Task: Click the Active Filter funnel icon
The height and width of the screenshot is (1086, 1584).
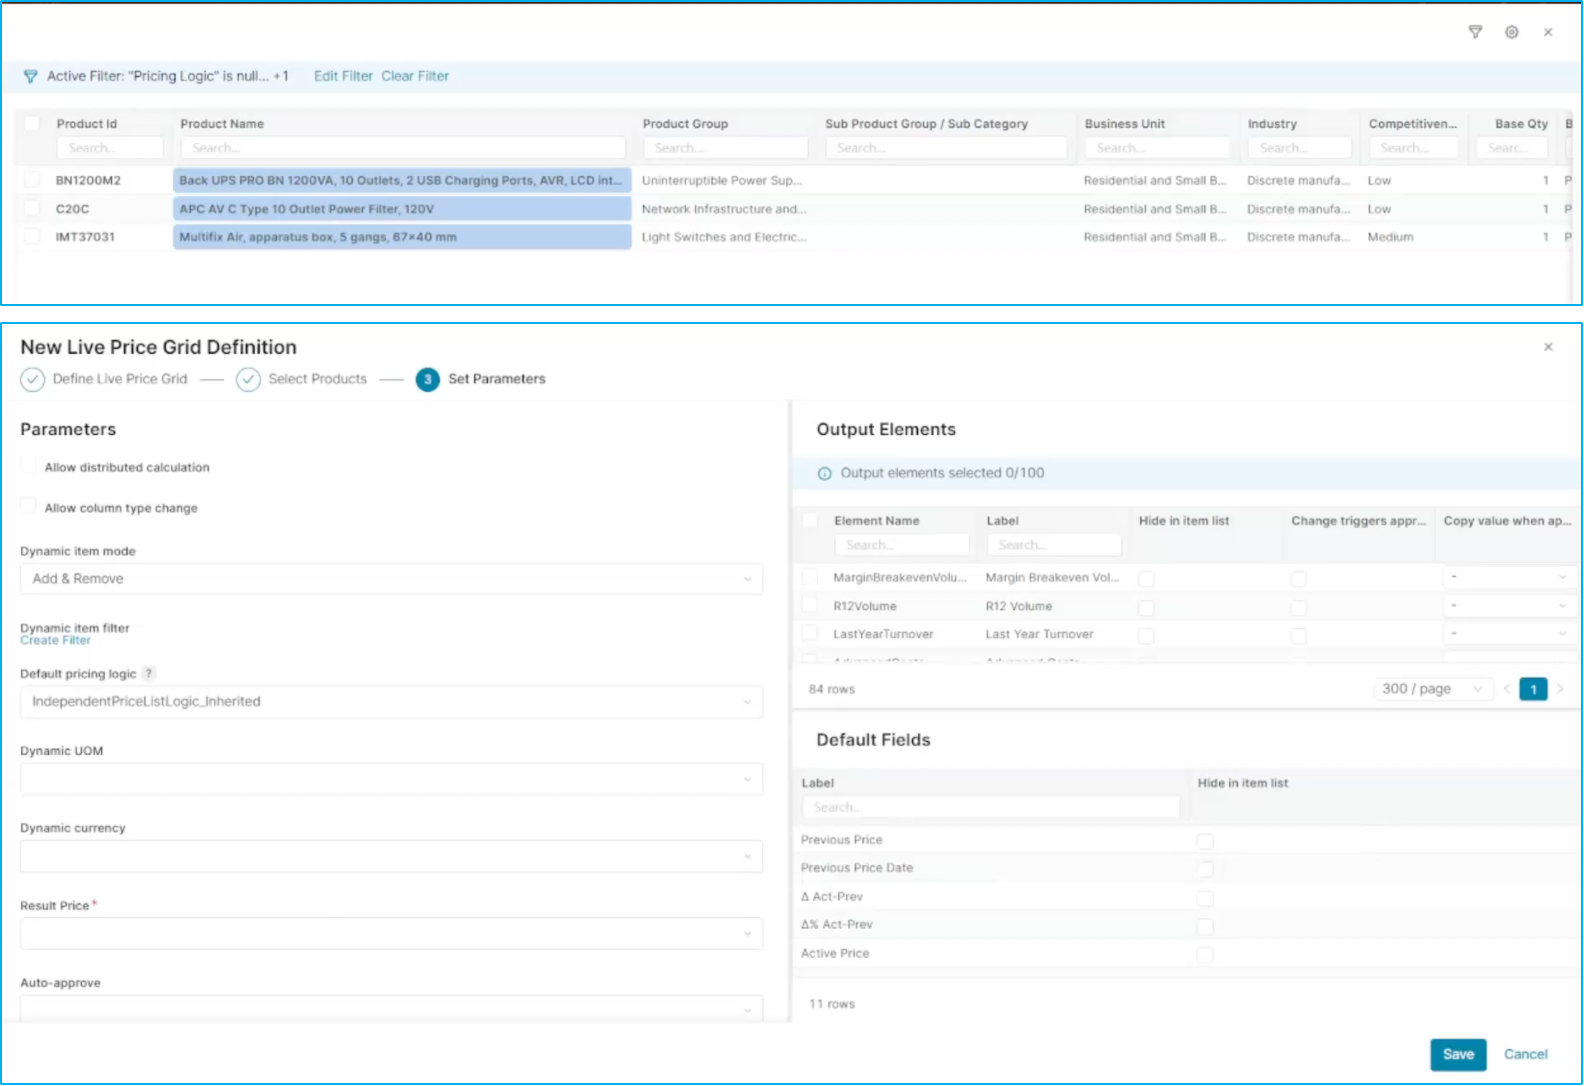Action: pos(30,76)
